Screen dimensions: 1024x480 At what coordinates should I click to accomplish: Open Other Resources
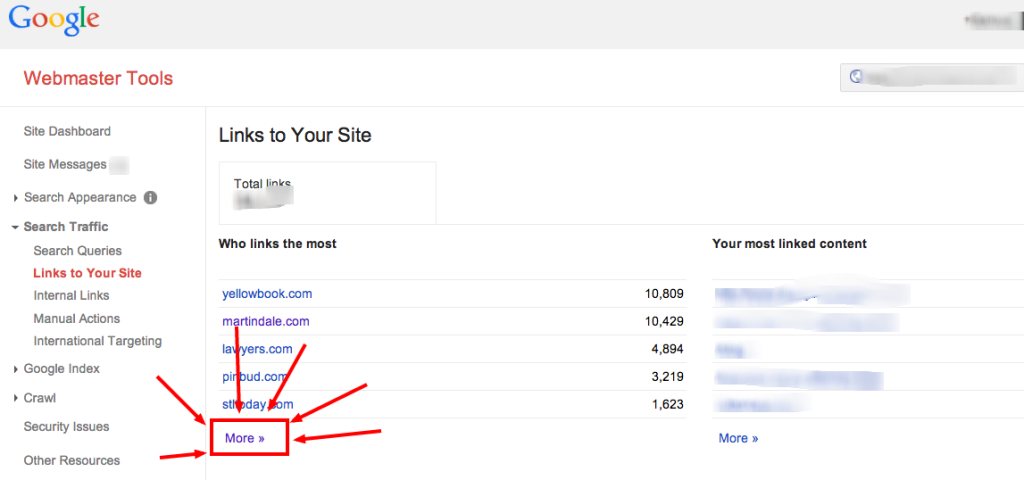pyautogui.click(x=71, y=461)
